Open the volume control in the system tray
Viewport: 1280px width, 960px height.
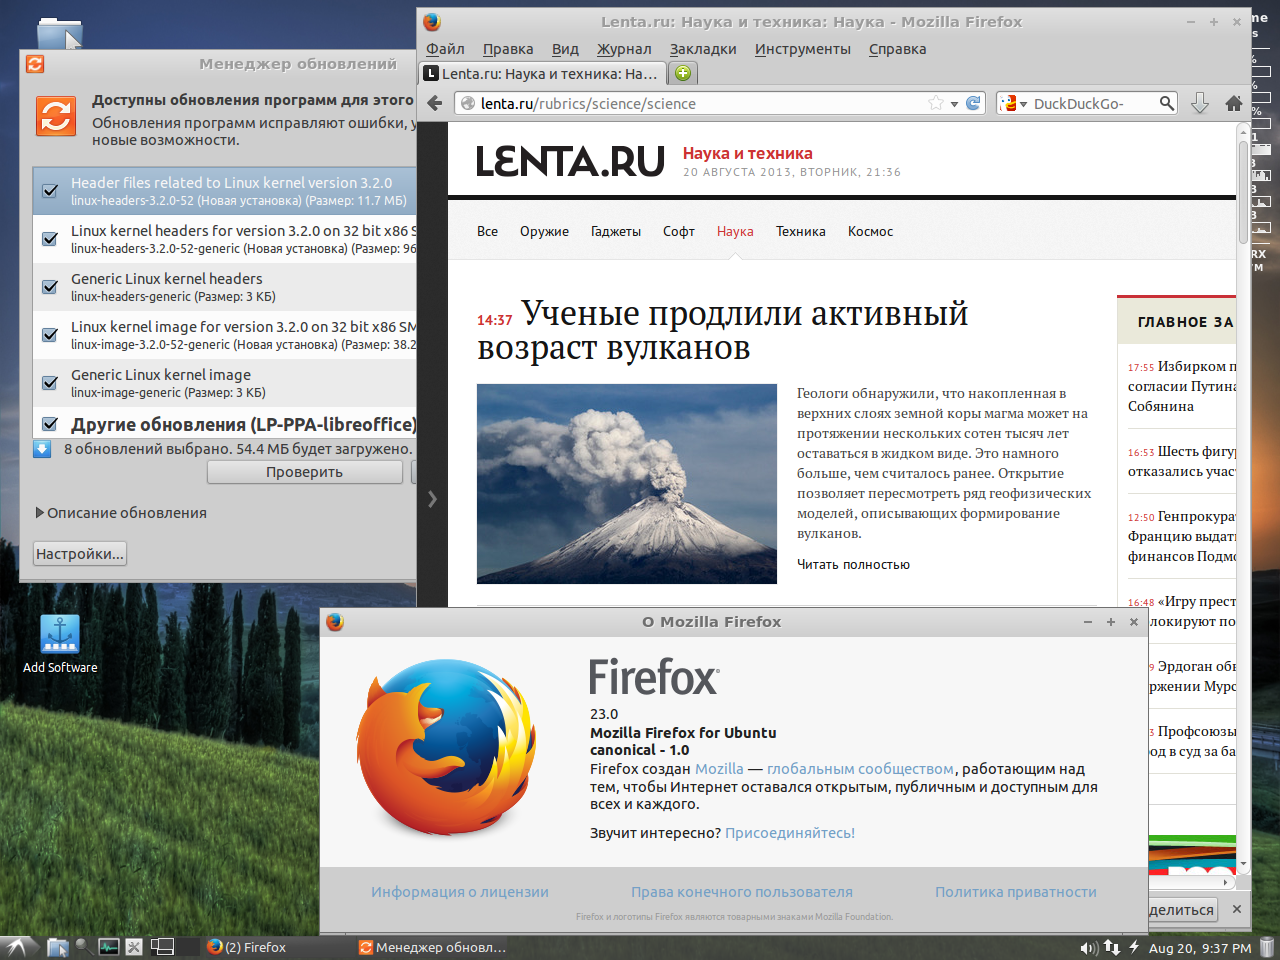click(x=1089, y=947)
